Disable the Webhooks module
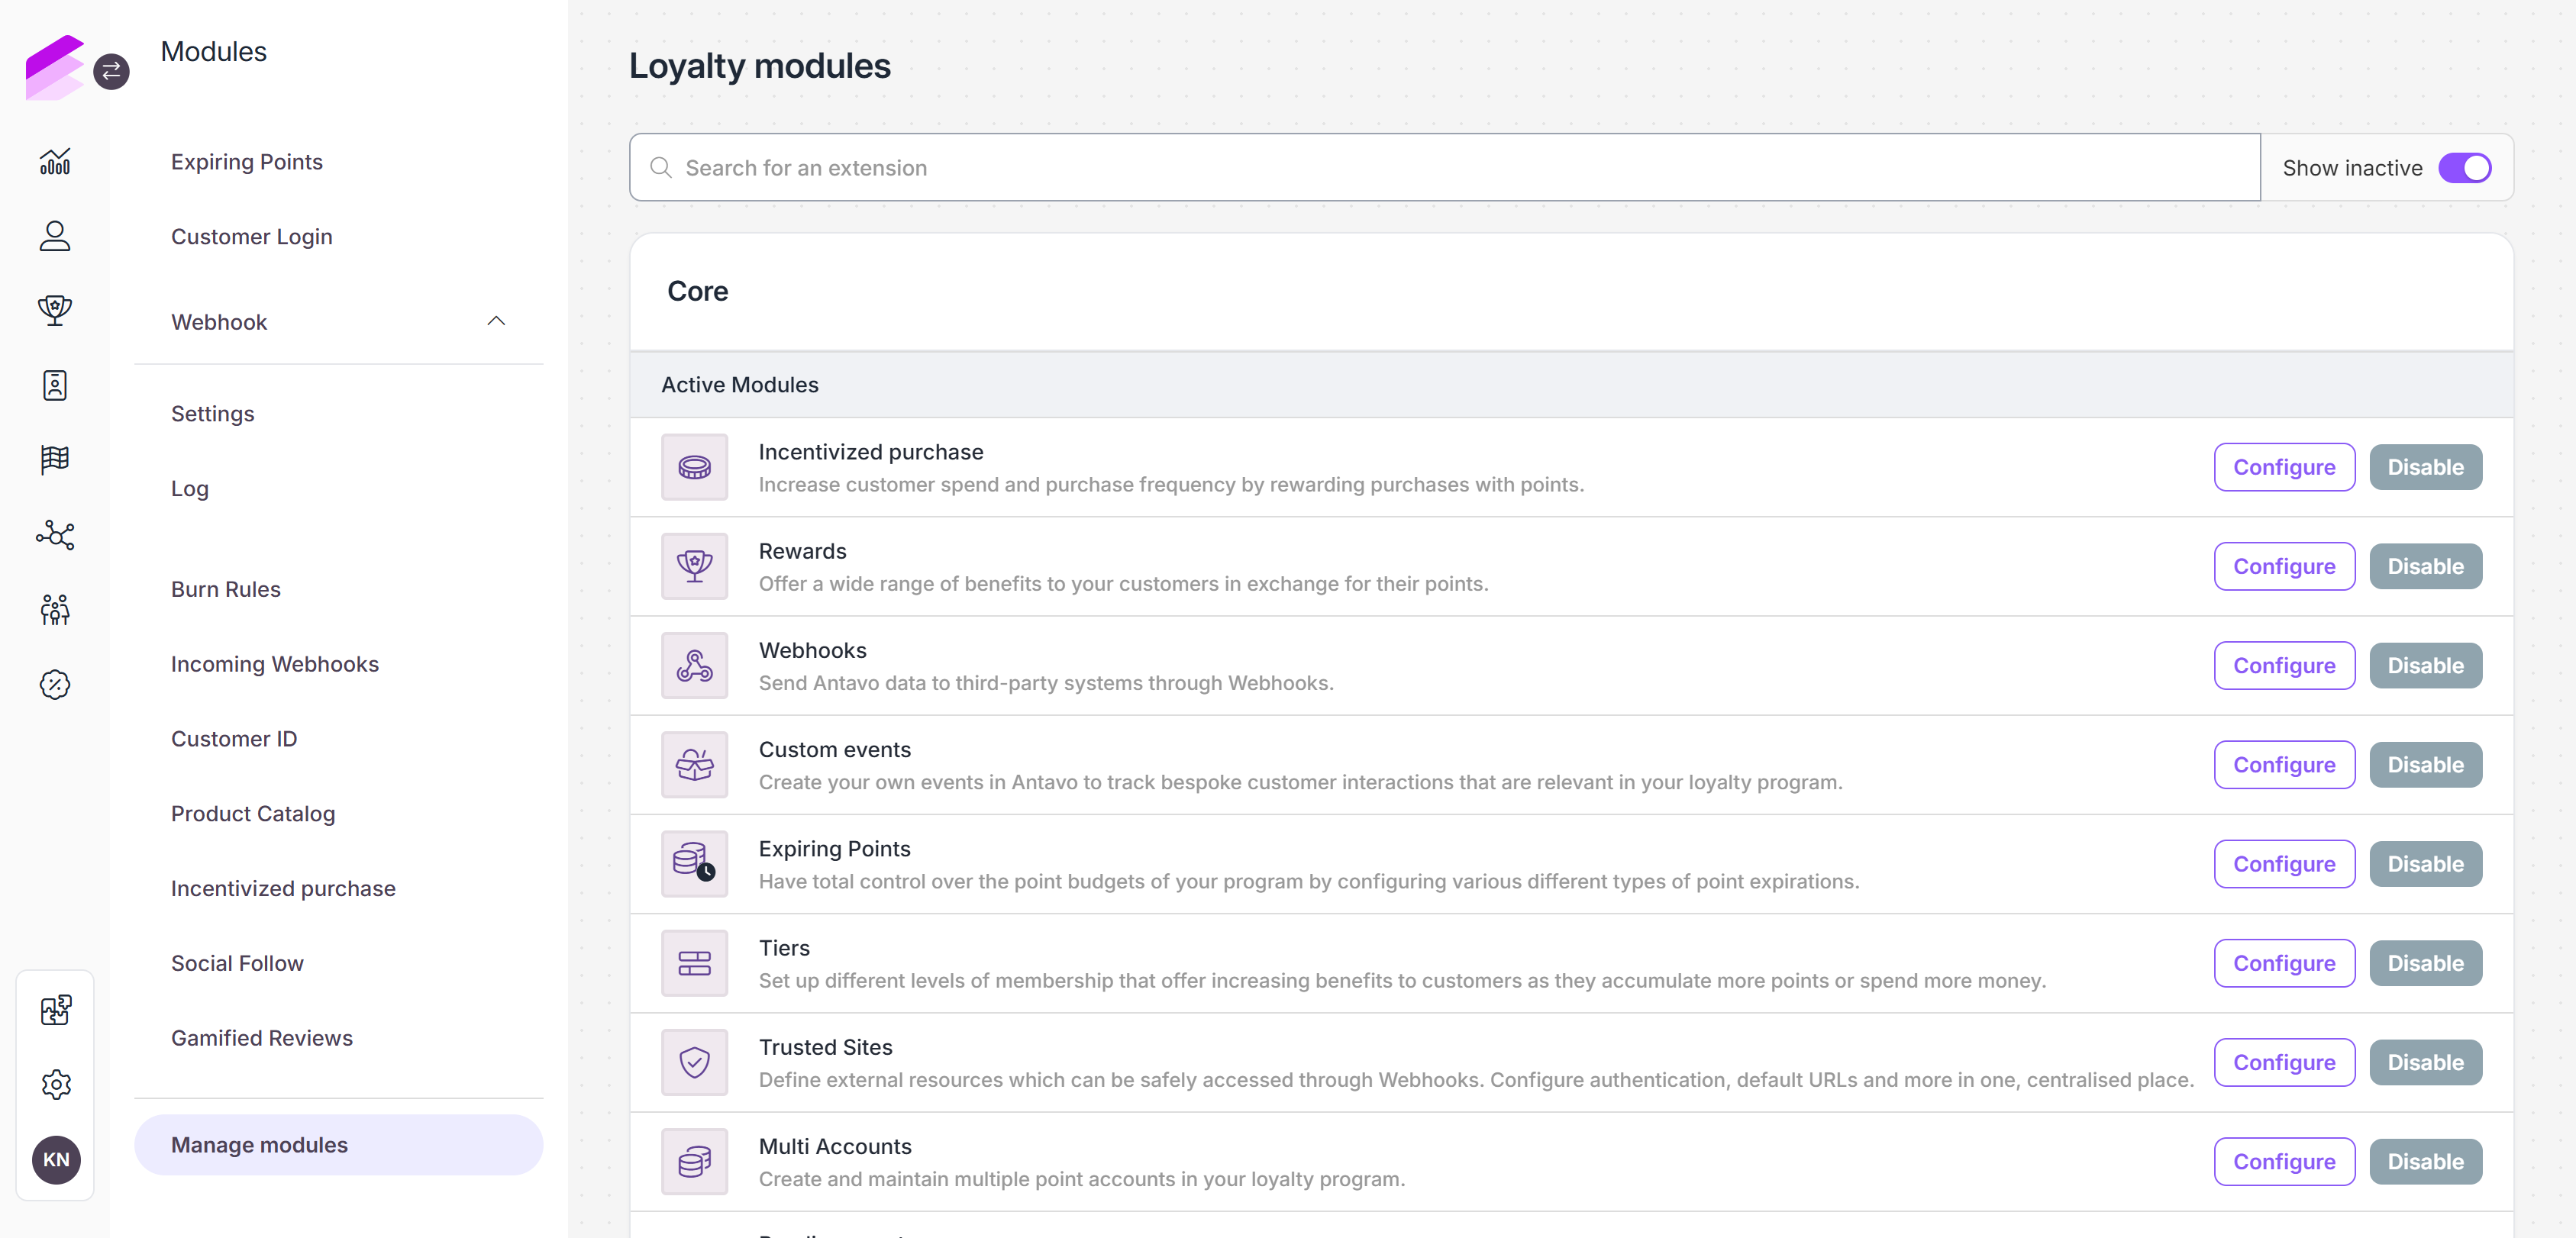 click(x=2425, y=665)
